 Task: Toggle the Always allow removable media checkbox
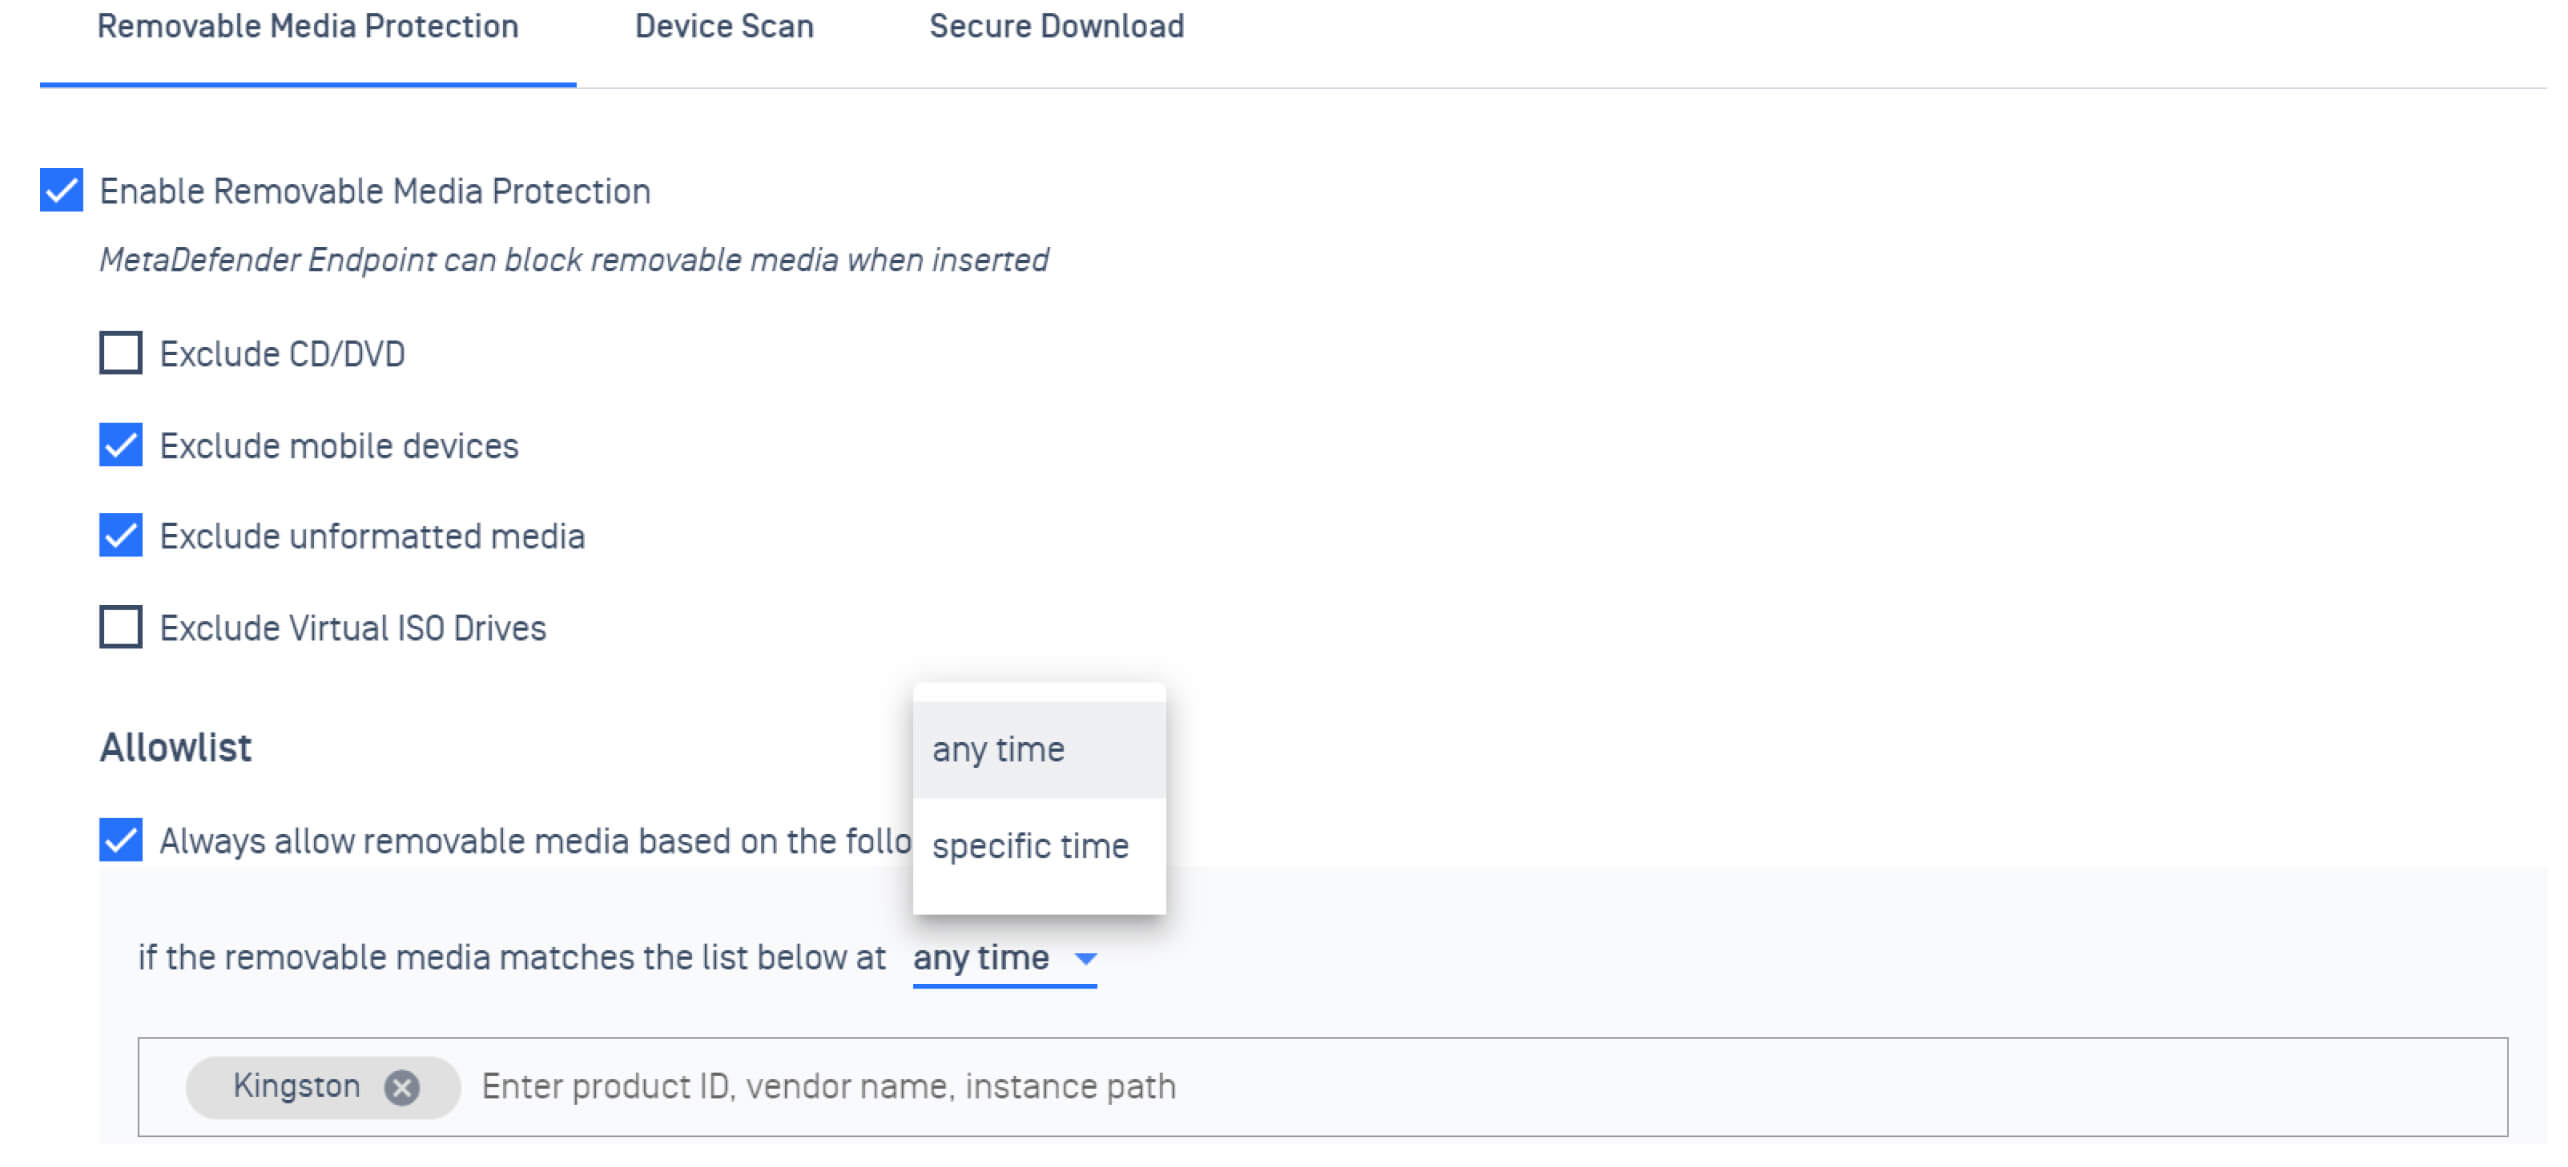(121, 840)
